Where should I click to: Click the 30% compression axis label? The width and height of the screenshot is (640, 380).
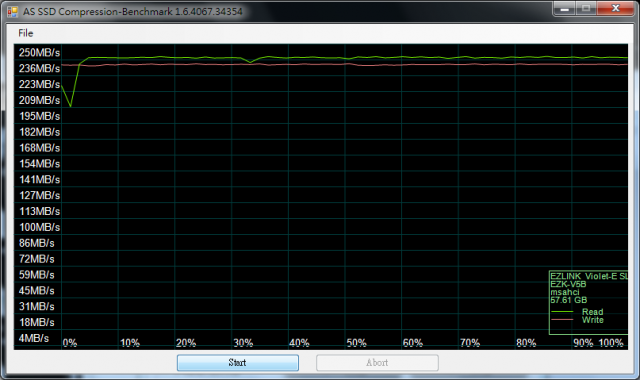point(243,343)
